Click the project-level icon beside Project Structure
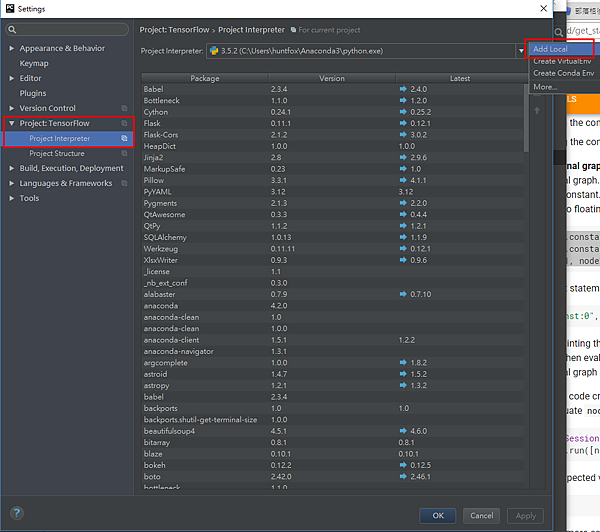 (124, 153)
